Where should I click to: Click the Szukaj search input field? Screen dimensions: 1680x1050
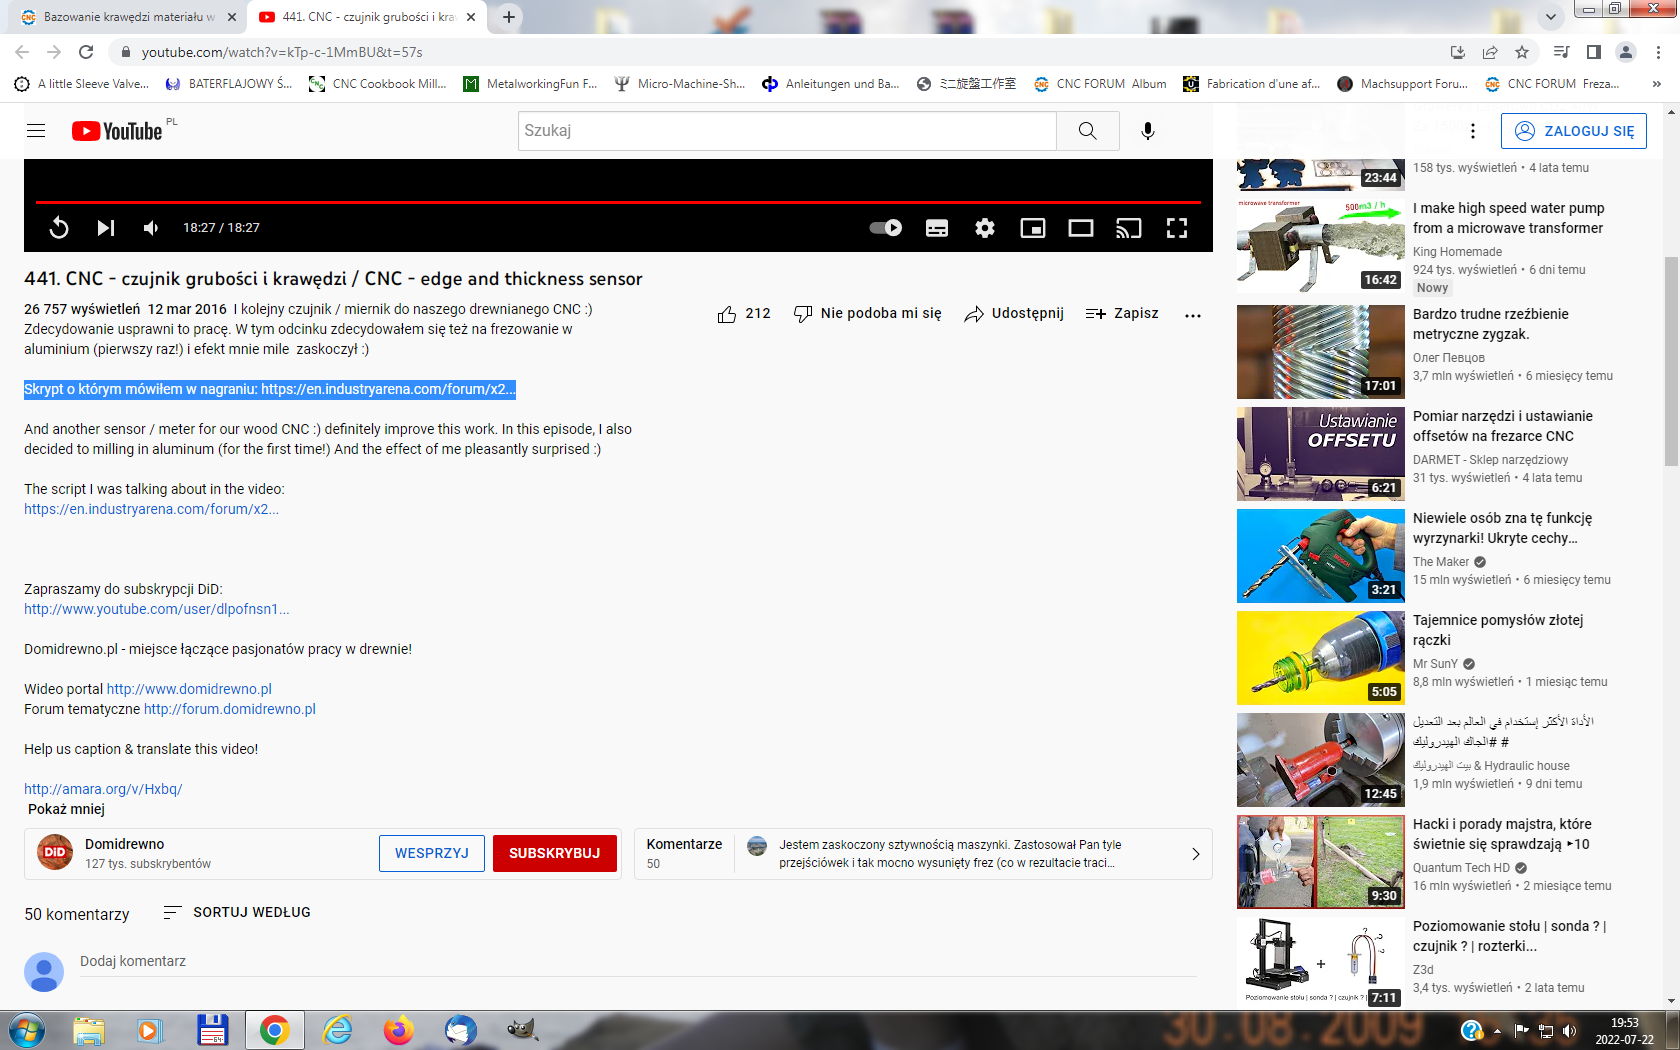tap(787, 131)
